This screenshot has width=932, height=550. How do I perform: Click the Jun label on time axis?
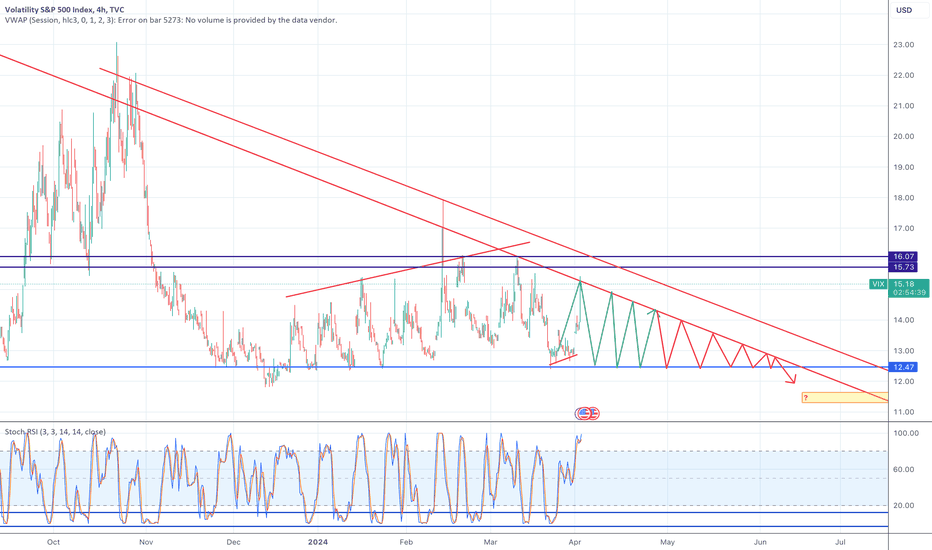tap(760, 542)
